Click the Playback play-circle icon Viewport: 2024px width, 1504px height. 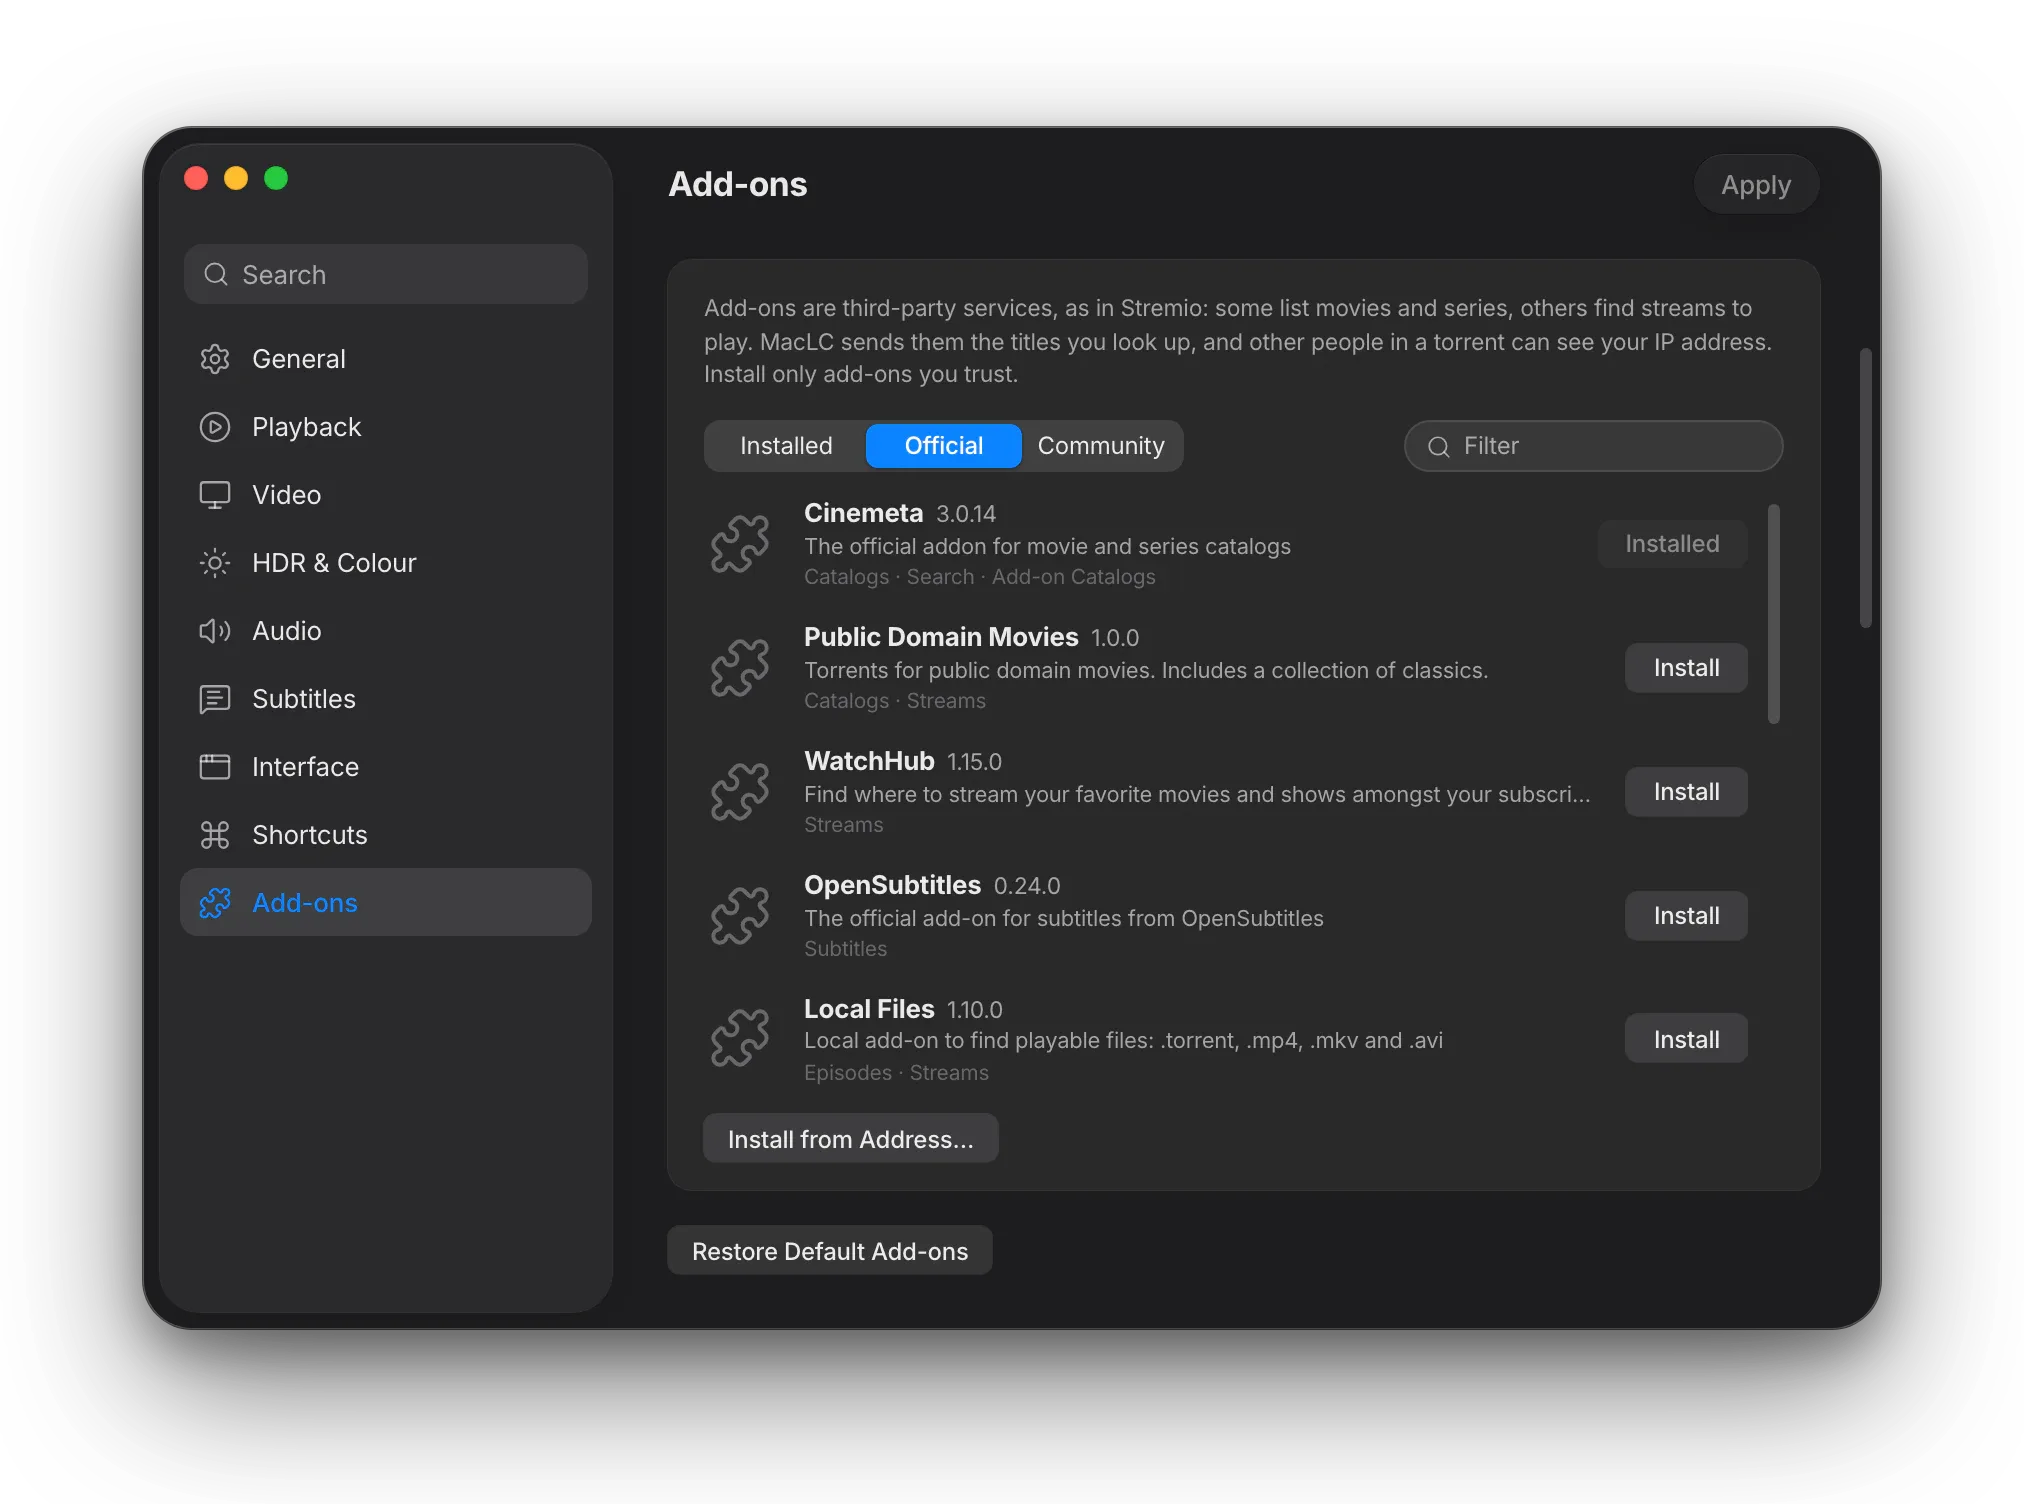[215, 427]
